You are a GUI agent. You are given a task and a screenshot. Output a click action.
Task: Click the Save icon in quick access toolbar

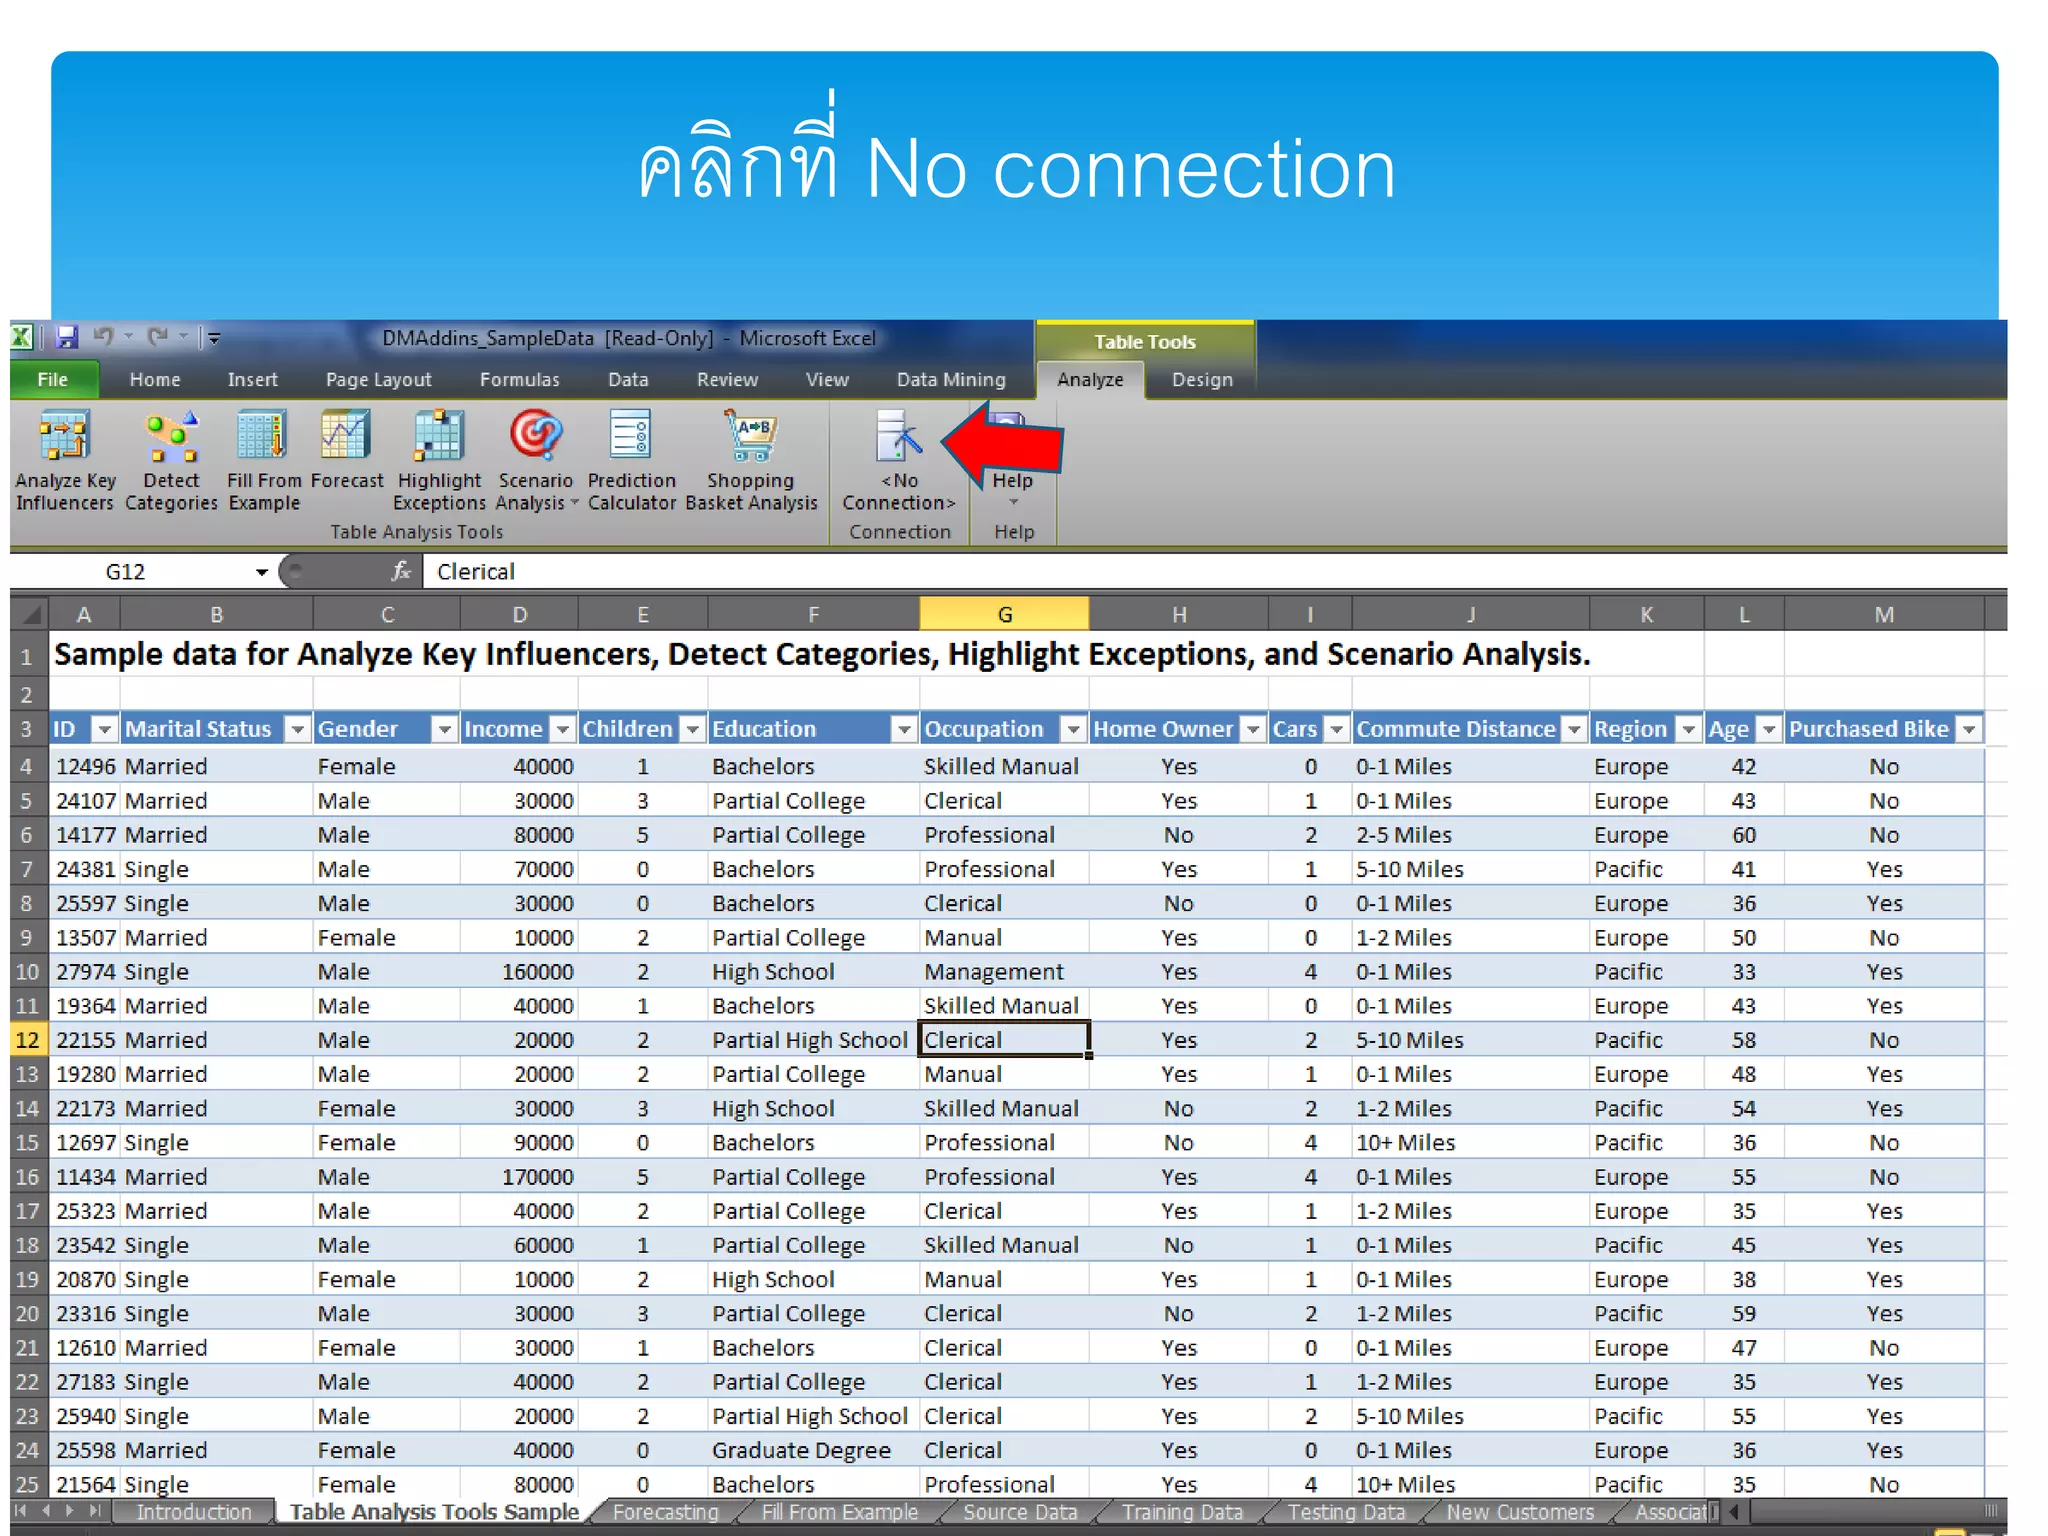coord(67,338)
